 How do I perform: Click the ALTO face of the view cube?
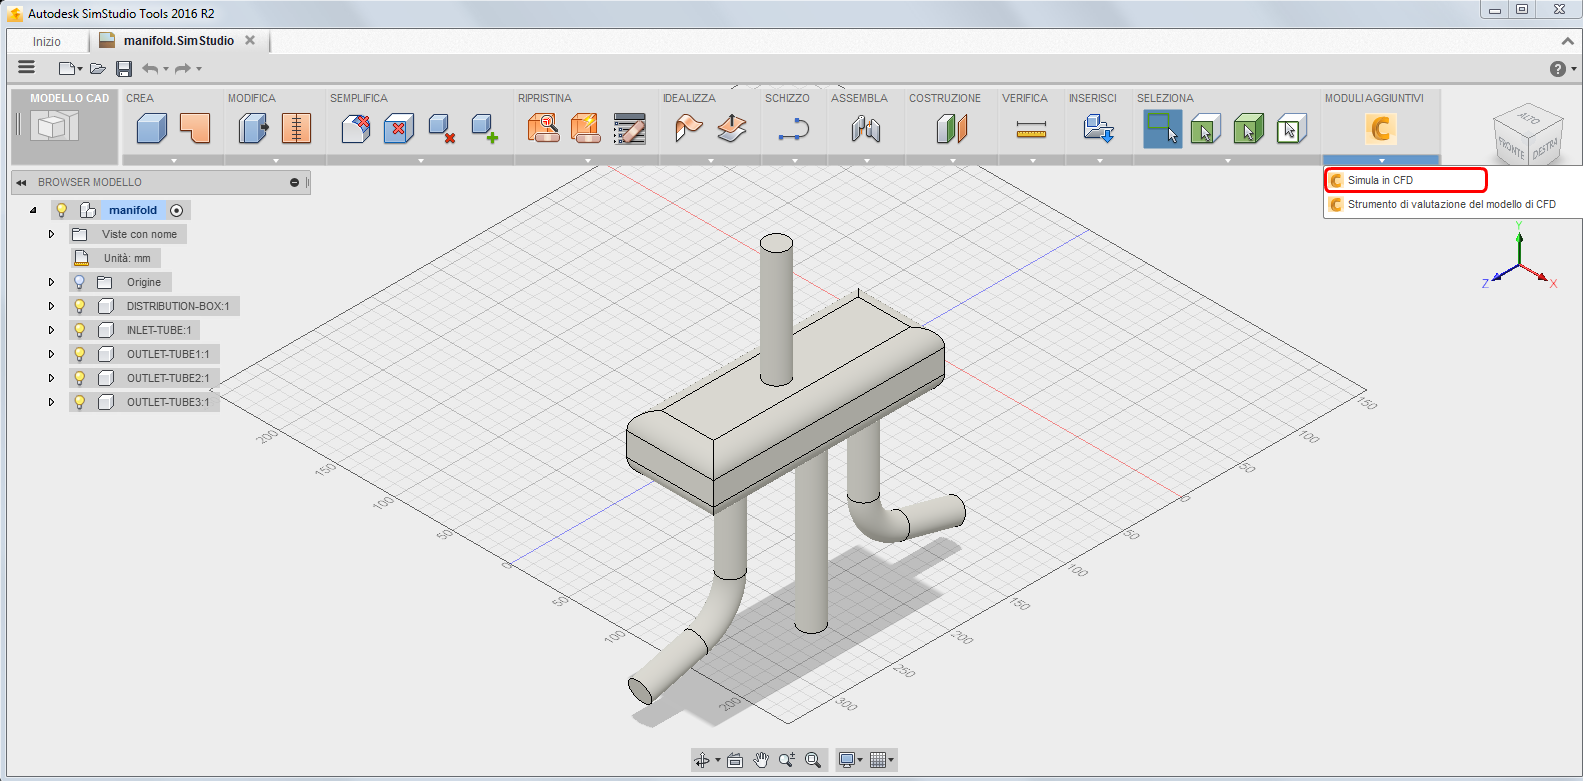(x=1529, y=119)
